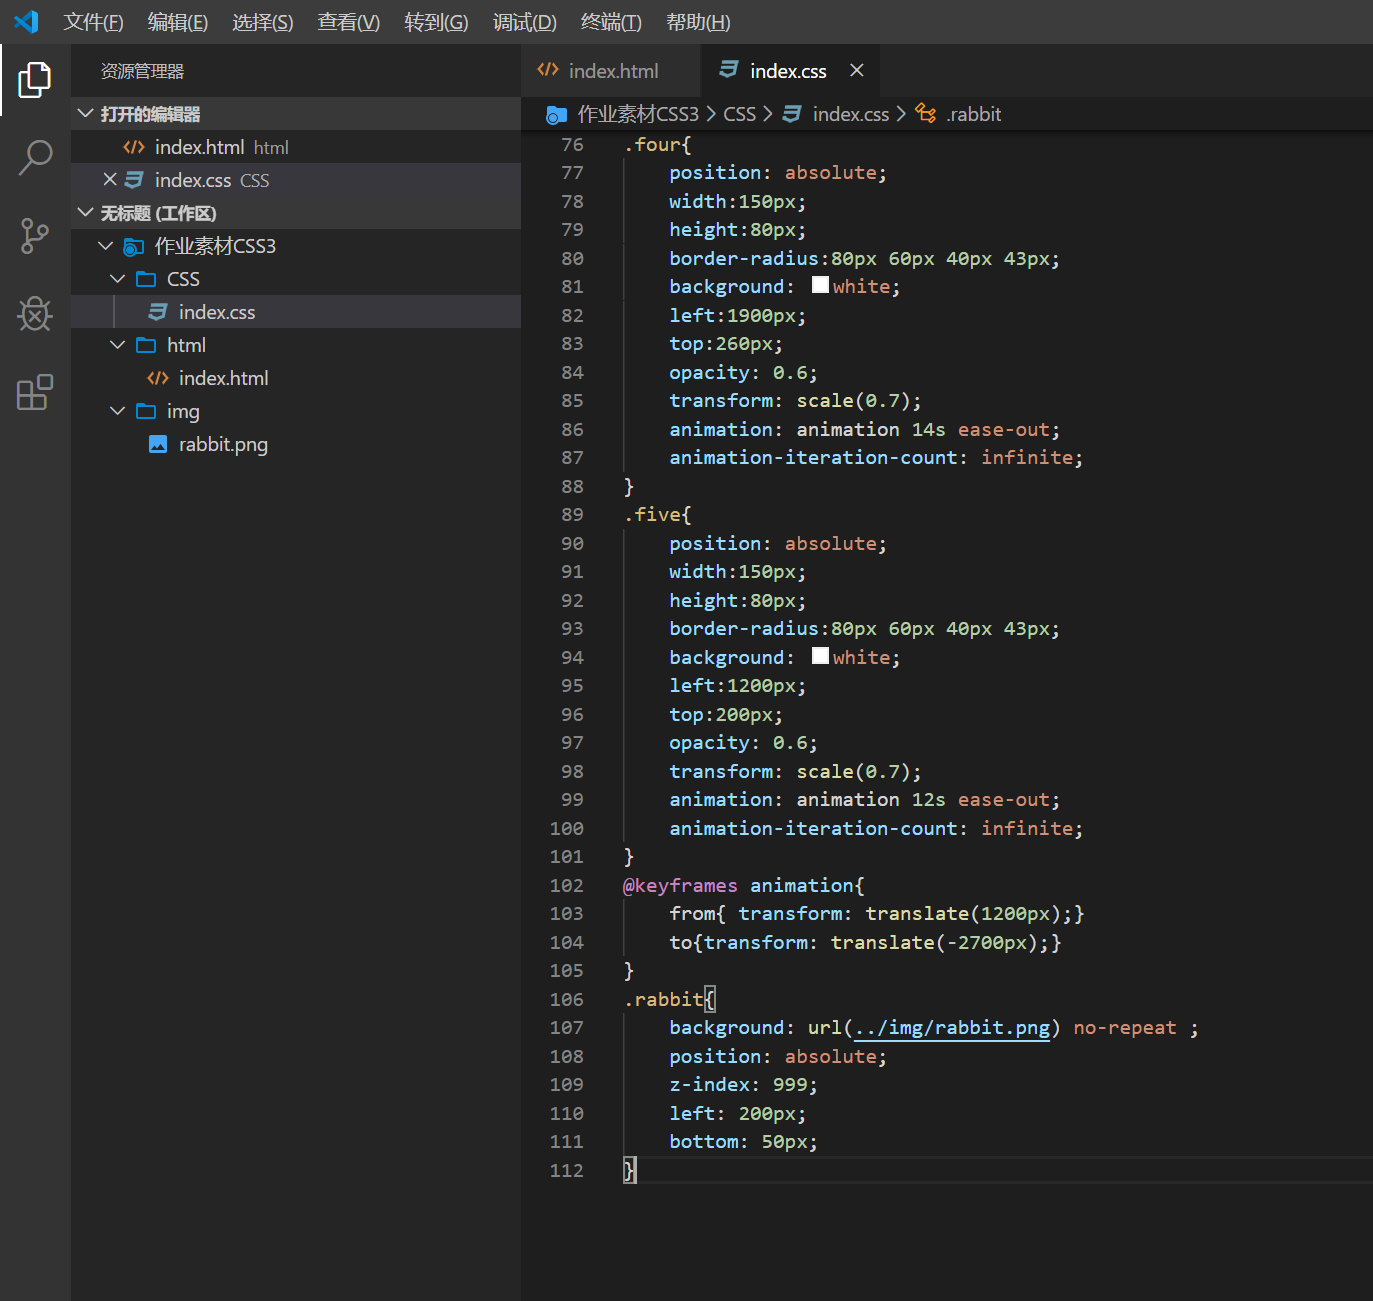Click CSS breadcrumb segment
The image size is (1373, 1301).
(x=740, y=114)
